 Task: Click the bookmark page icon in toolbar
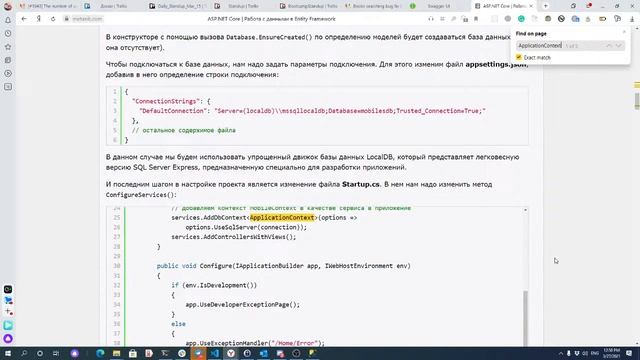[x=476, y=19]
